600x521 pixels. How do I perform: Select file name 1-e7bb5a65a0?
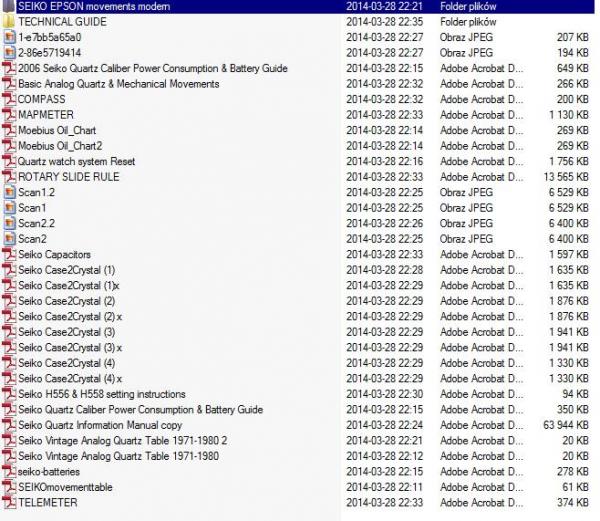50,37
